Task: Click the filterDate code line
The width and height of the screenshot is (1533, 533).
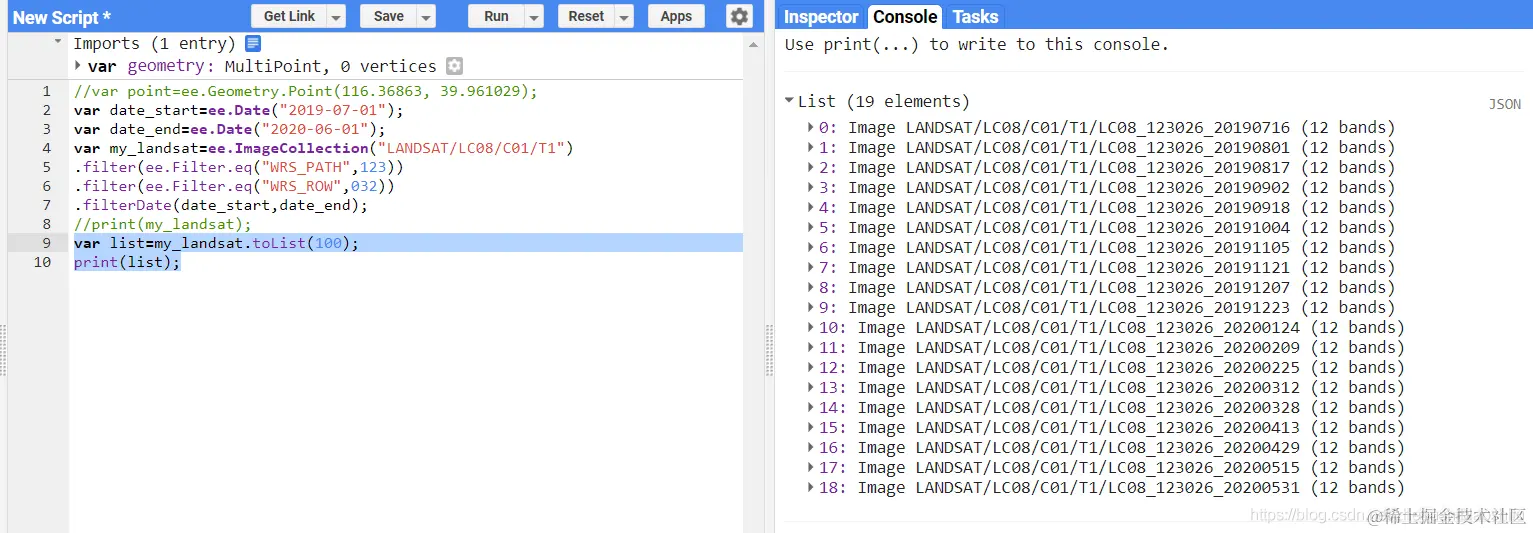Action: [x=220, y=205]
